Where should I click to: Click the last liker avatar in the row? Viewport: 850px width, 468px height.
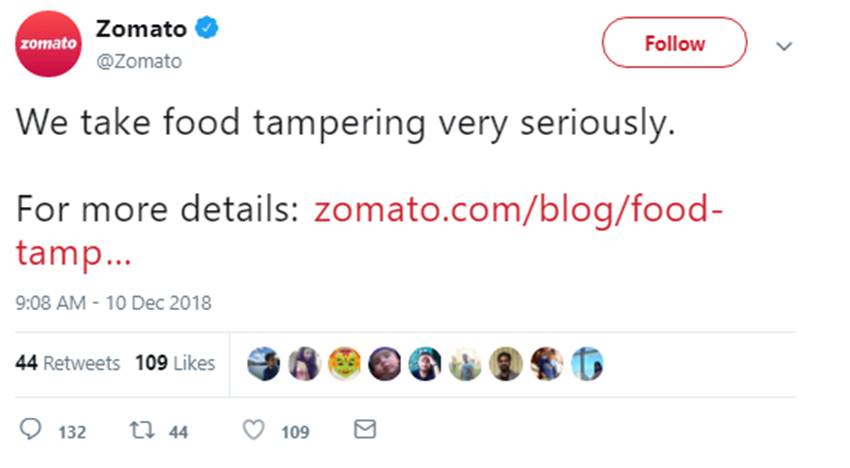[587, 364]
